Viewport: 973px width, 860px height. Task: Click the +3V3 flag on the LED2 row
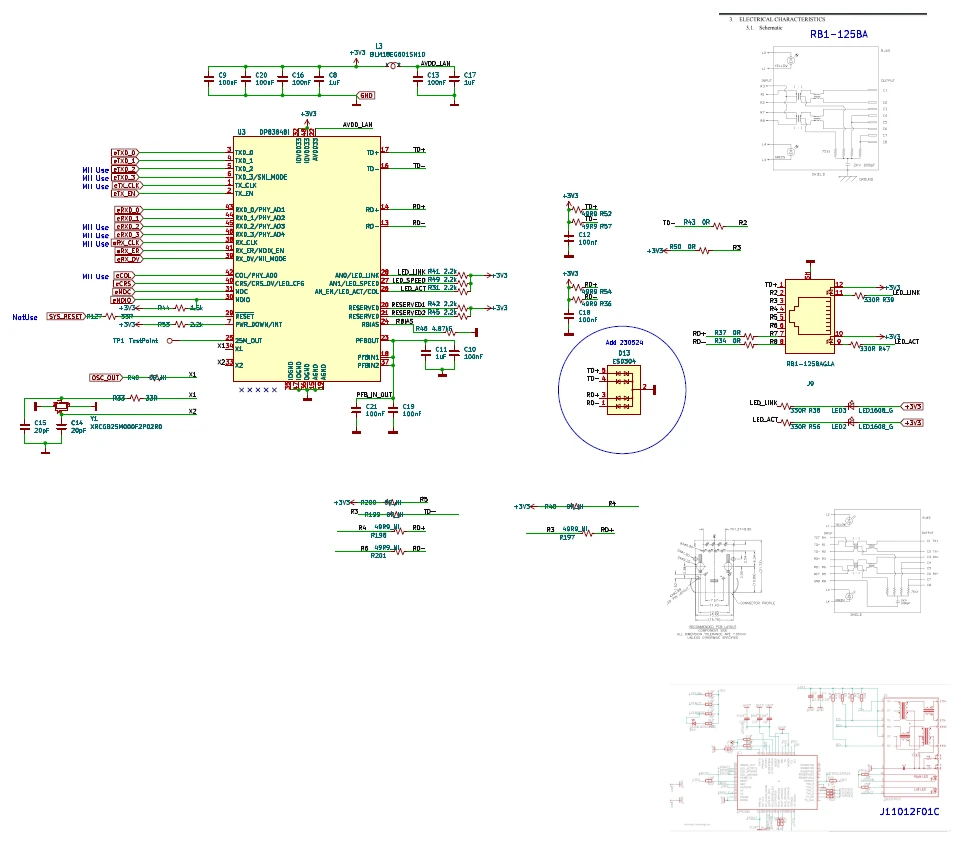point(912,423)
